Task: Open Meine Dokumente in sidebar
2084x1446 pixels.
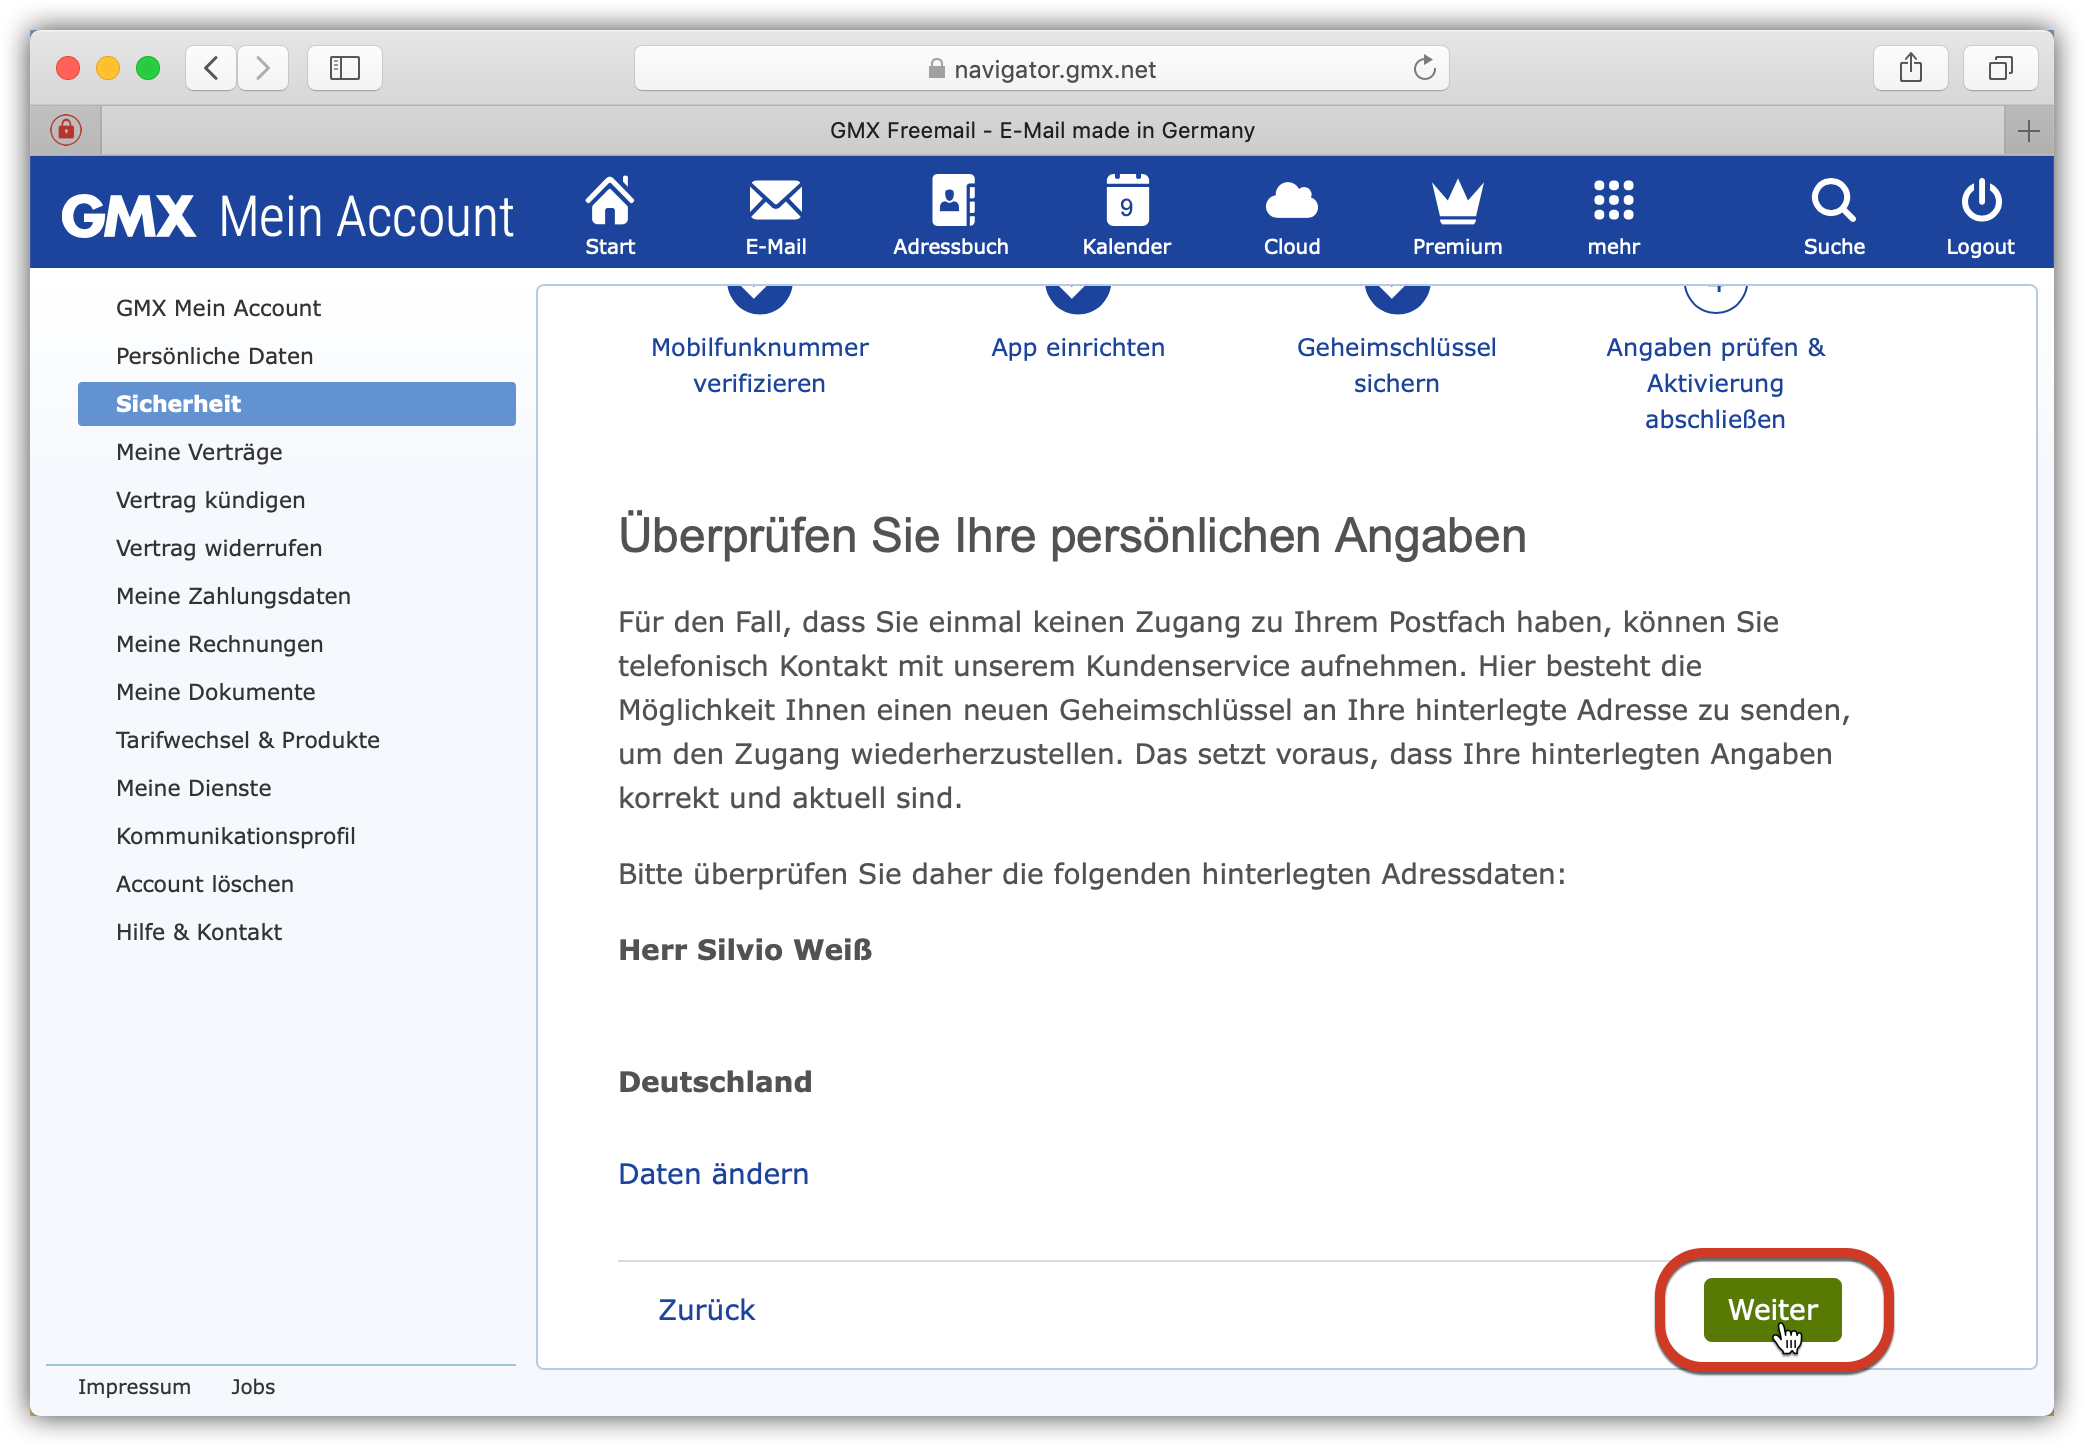Action: 215,692
